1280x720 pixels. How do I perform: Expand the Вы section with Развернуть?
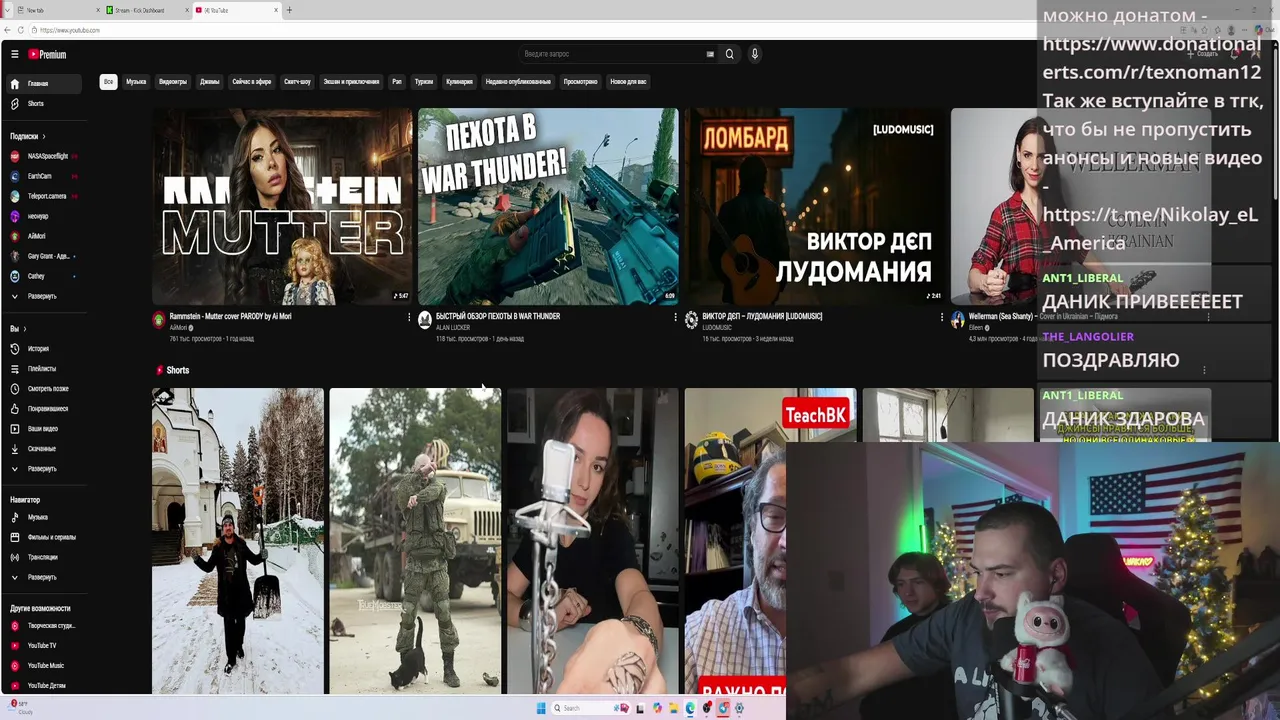43,469
